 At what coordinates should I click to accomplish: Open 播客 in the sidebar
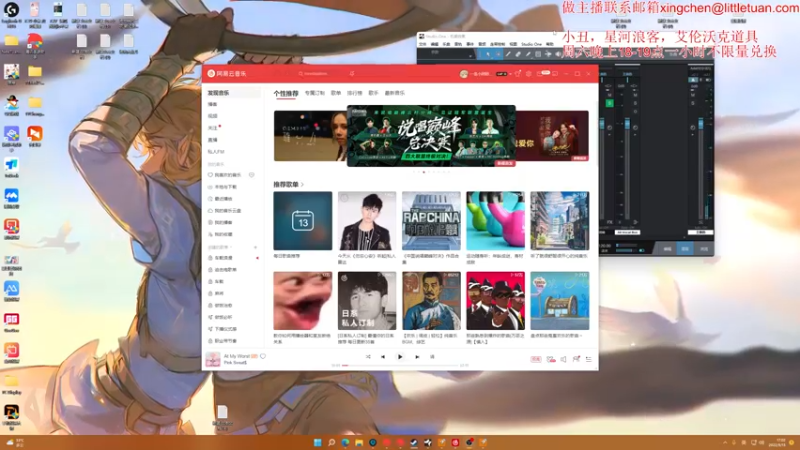213,104
